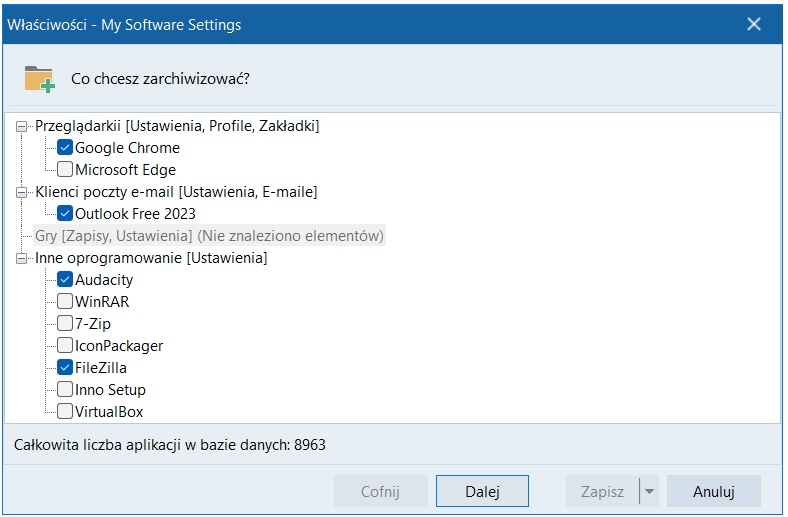Screen dimensions: 788x517
Task: Collapse the Inne oprogramowanie node
Action: pyautogui.click(x=22, y=258)
